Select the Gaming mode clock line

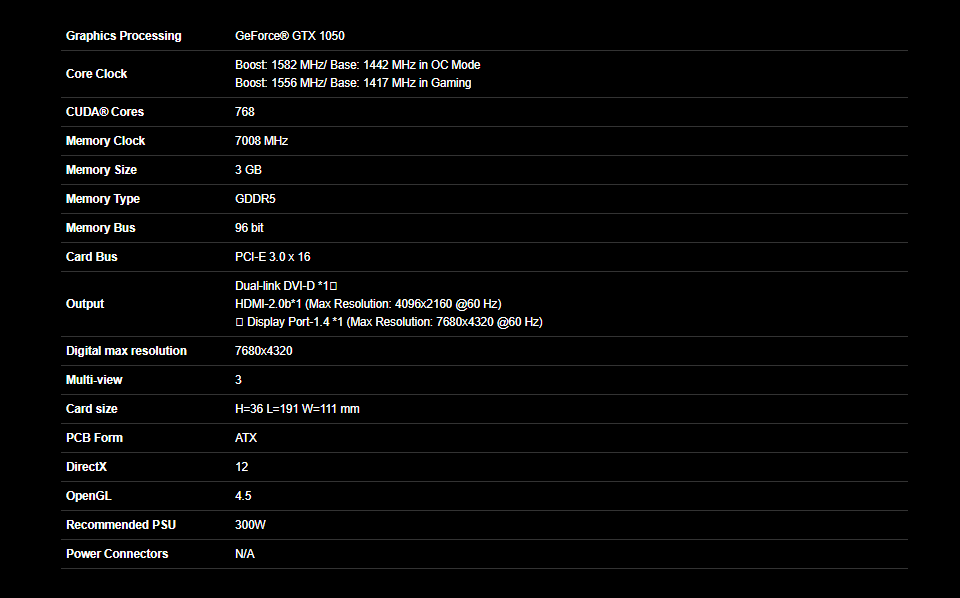(353, 83)
